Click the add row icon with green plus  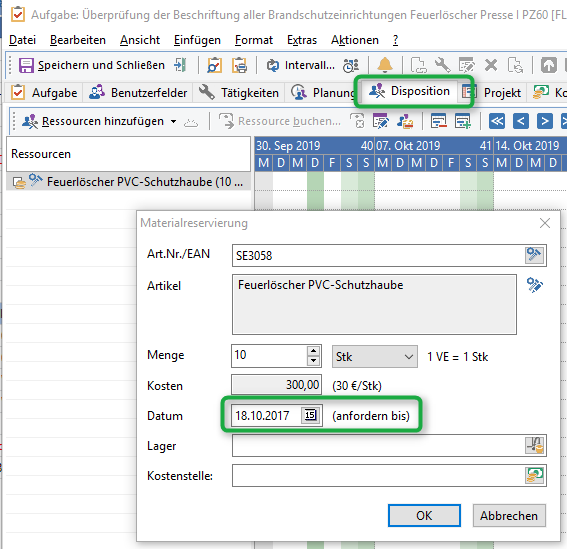coord(463,121)
